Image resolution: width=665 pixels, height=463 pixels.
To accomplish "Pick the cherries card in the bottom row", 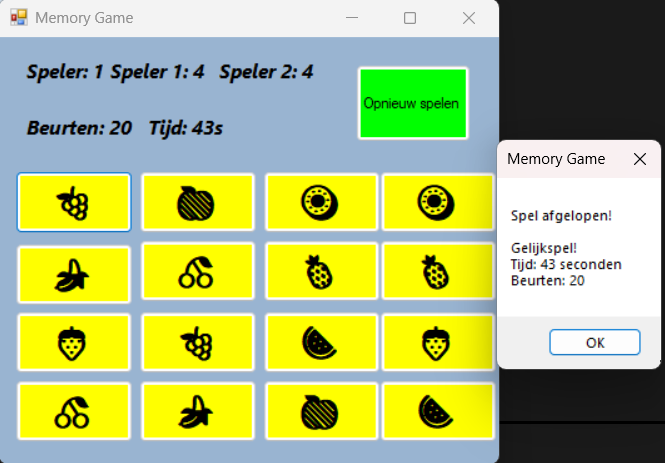I will point(74,411).
